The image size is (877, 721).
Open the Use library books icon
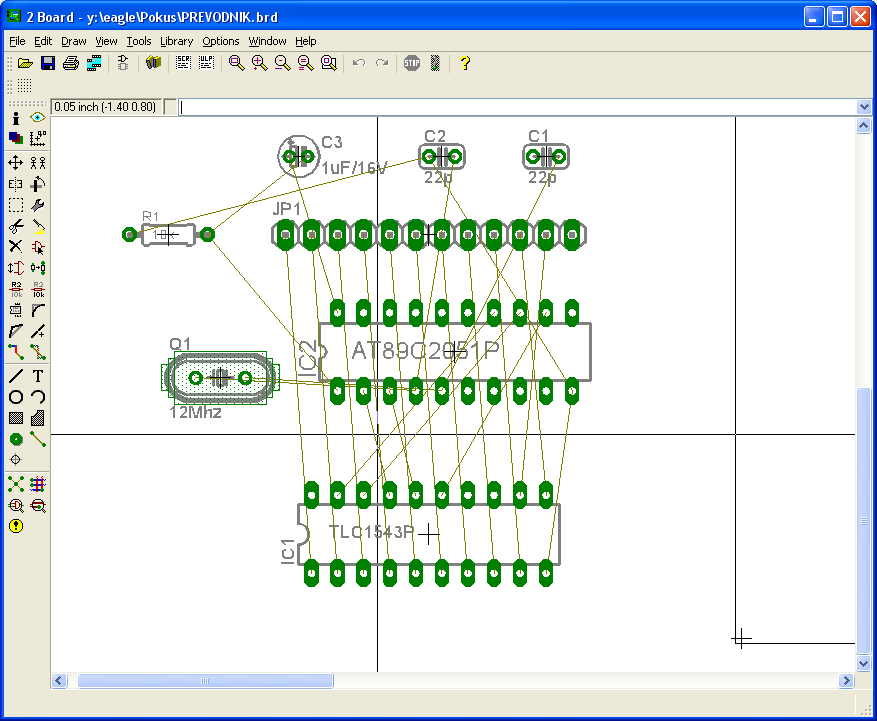click(x=153, y=63)
